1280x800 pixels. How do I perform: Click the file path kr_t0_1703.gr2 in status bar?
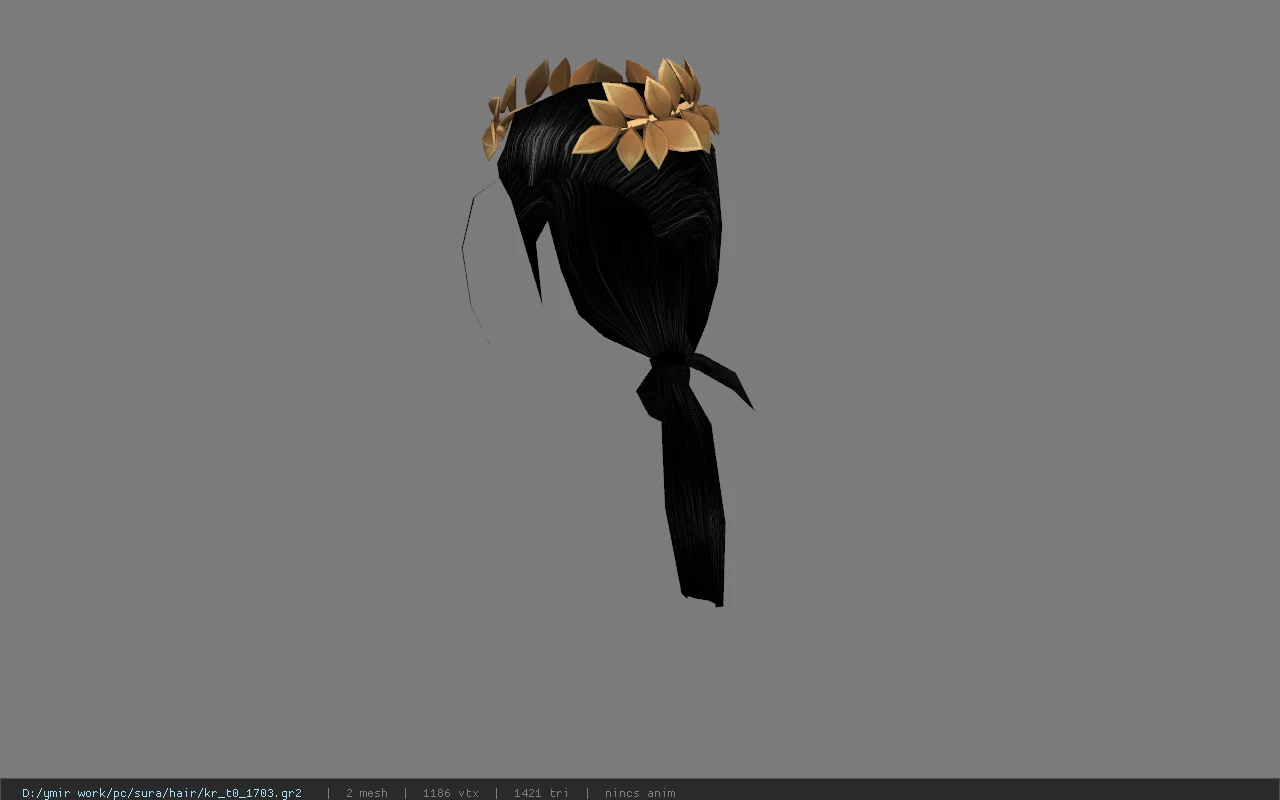[x=162, y=793]
